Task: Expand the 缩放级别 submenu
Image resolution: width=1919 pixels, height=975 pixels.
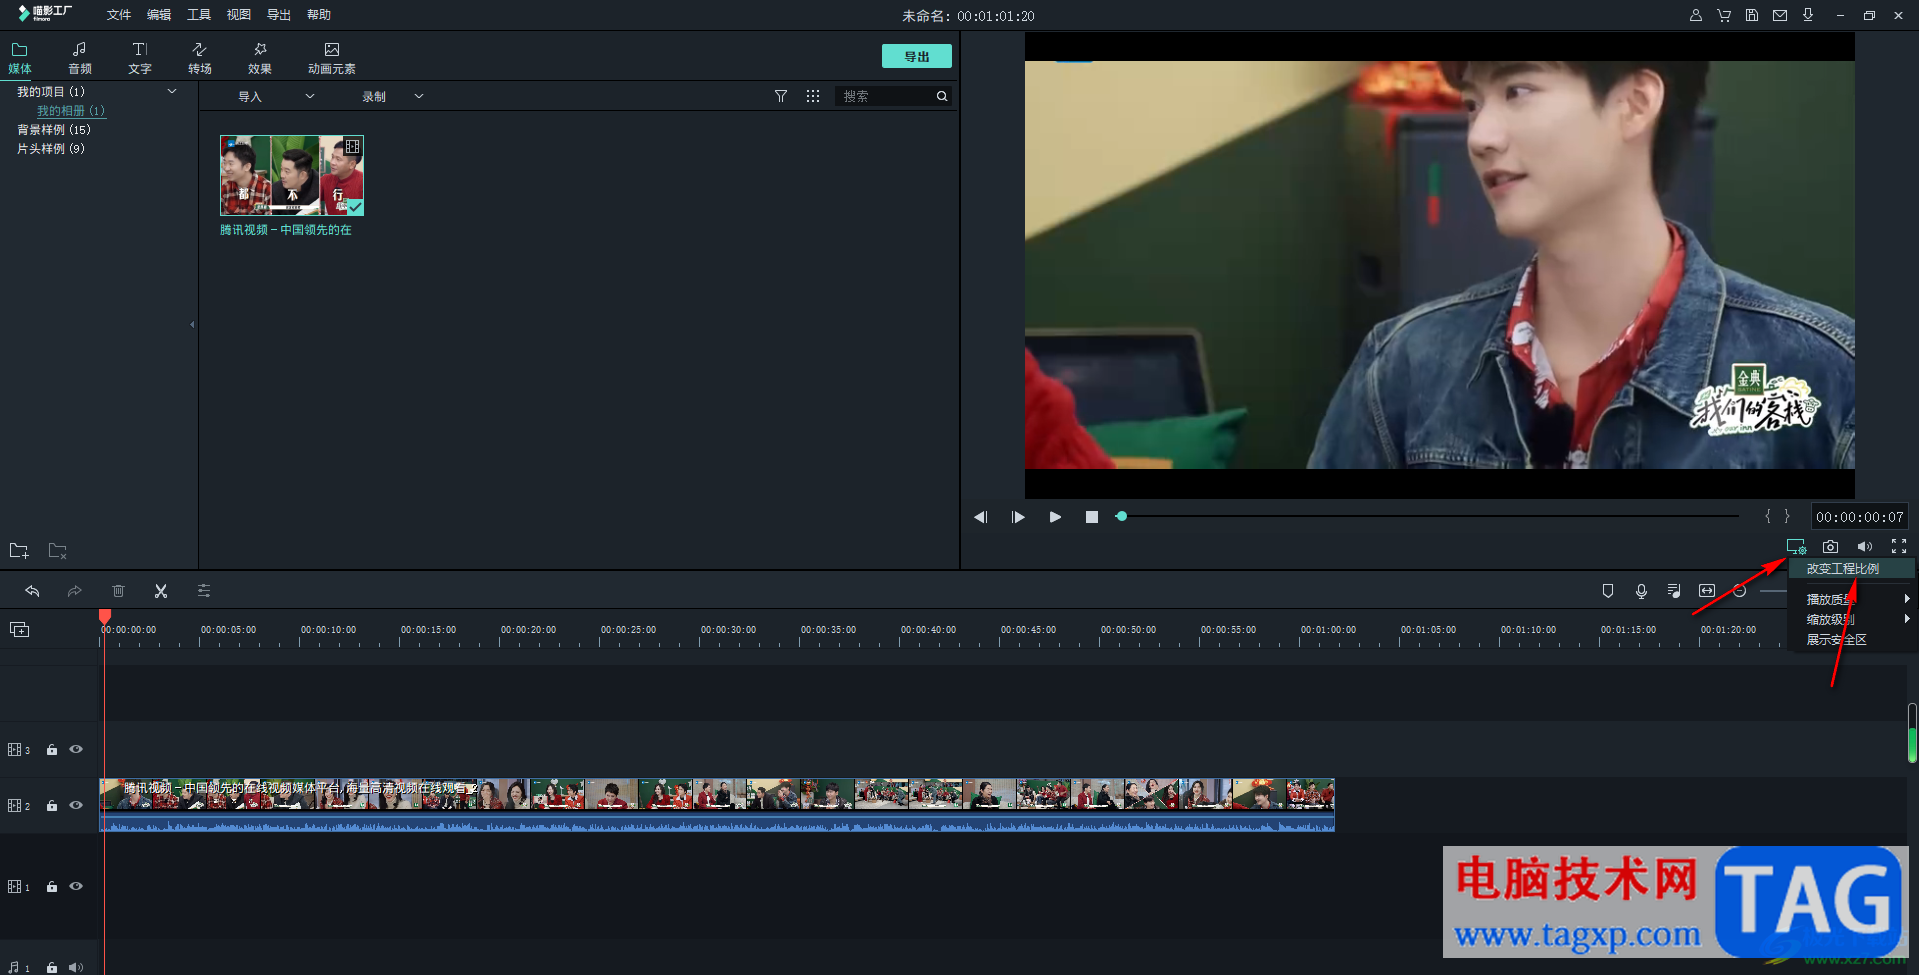Action: 1851,619
